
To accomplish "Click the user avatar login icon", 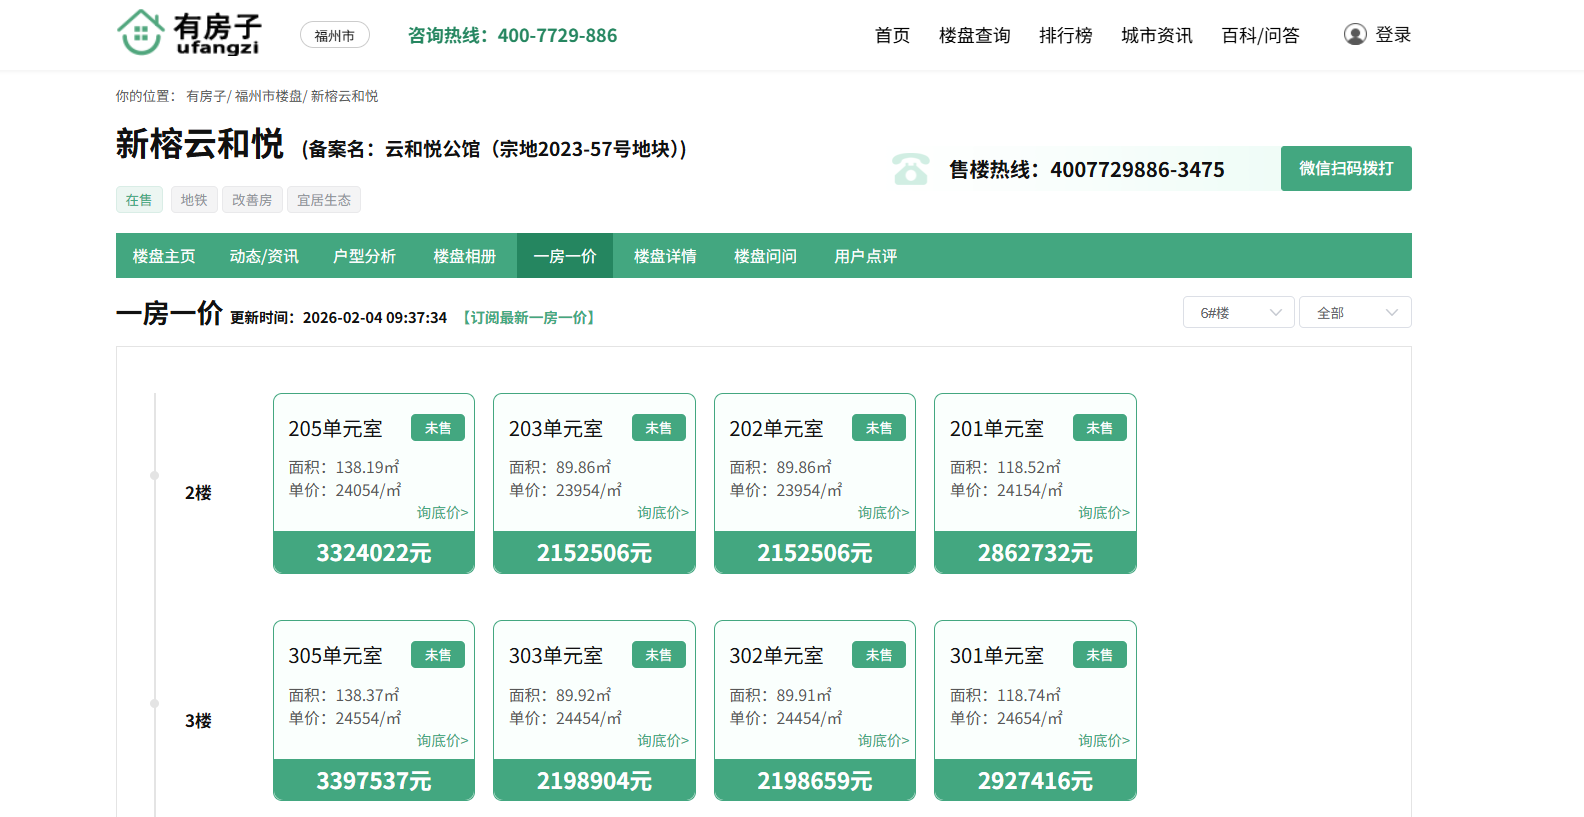I will (1355, 35).
